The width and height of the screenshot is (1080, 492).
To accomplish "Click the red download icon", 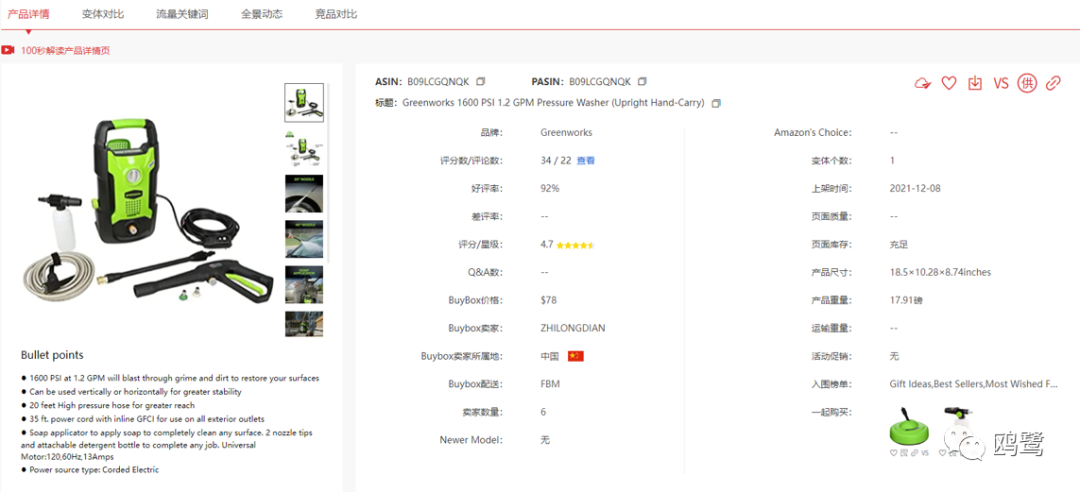I will pyautogui.click(x=975, y=83).
